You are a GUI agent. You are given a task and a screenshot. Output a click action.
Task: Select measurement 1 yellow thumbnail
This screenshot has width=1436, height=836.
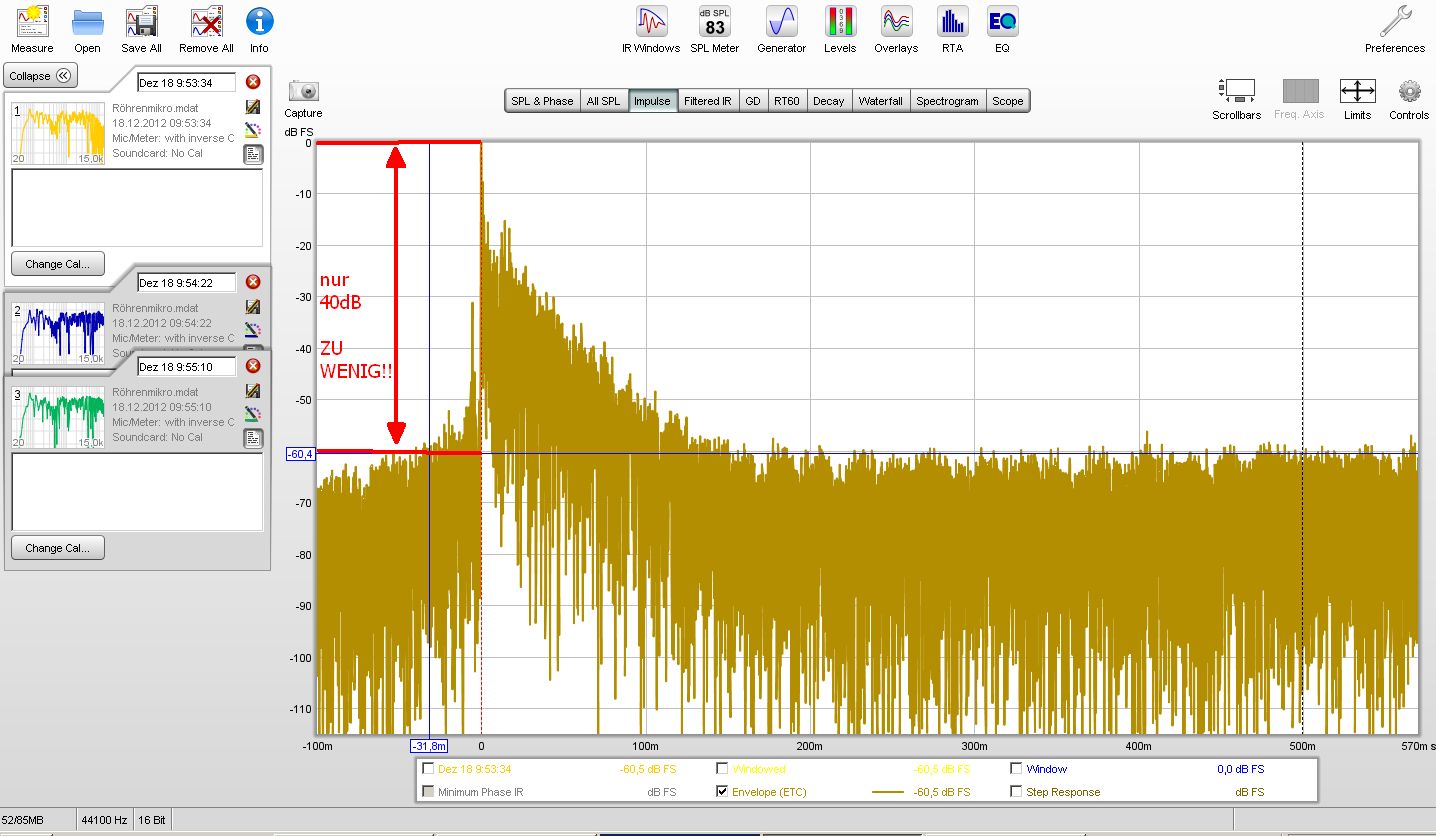click(x=58, y=133)
